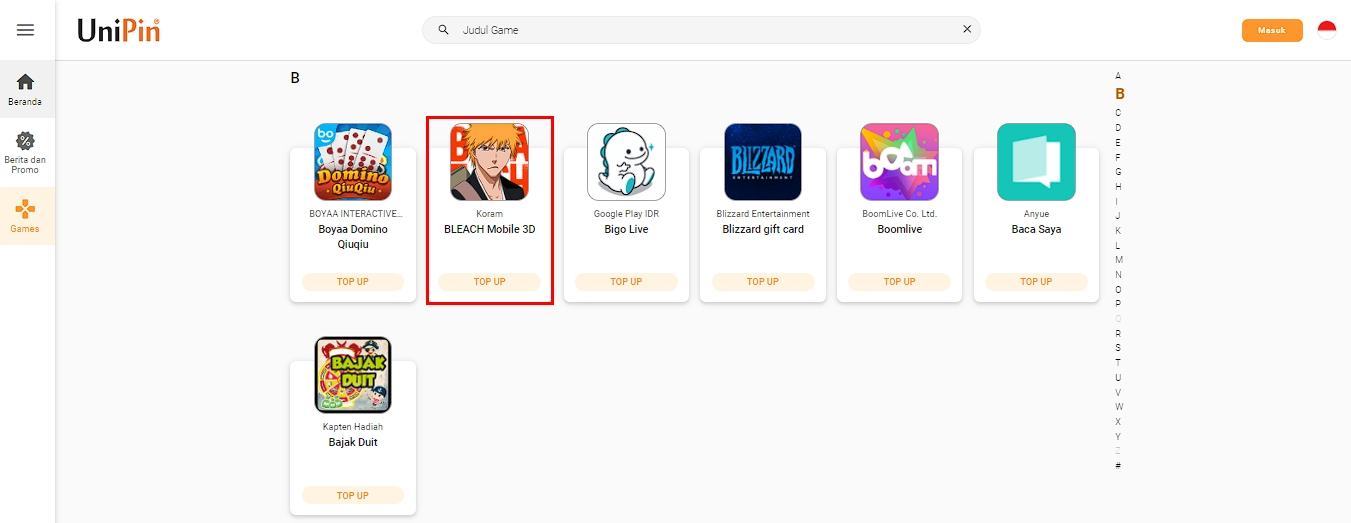Jump to letter U in index
Viewport: 1351px width, 523px height.
tap(1118, 377)
